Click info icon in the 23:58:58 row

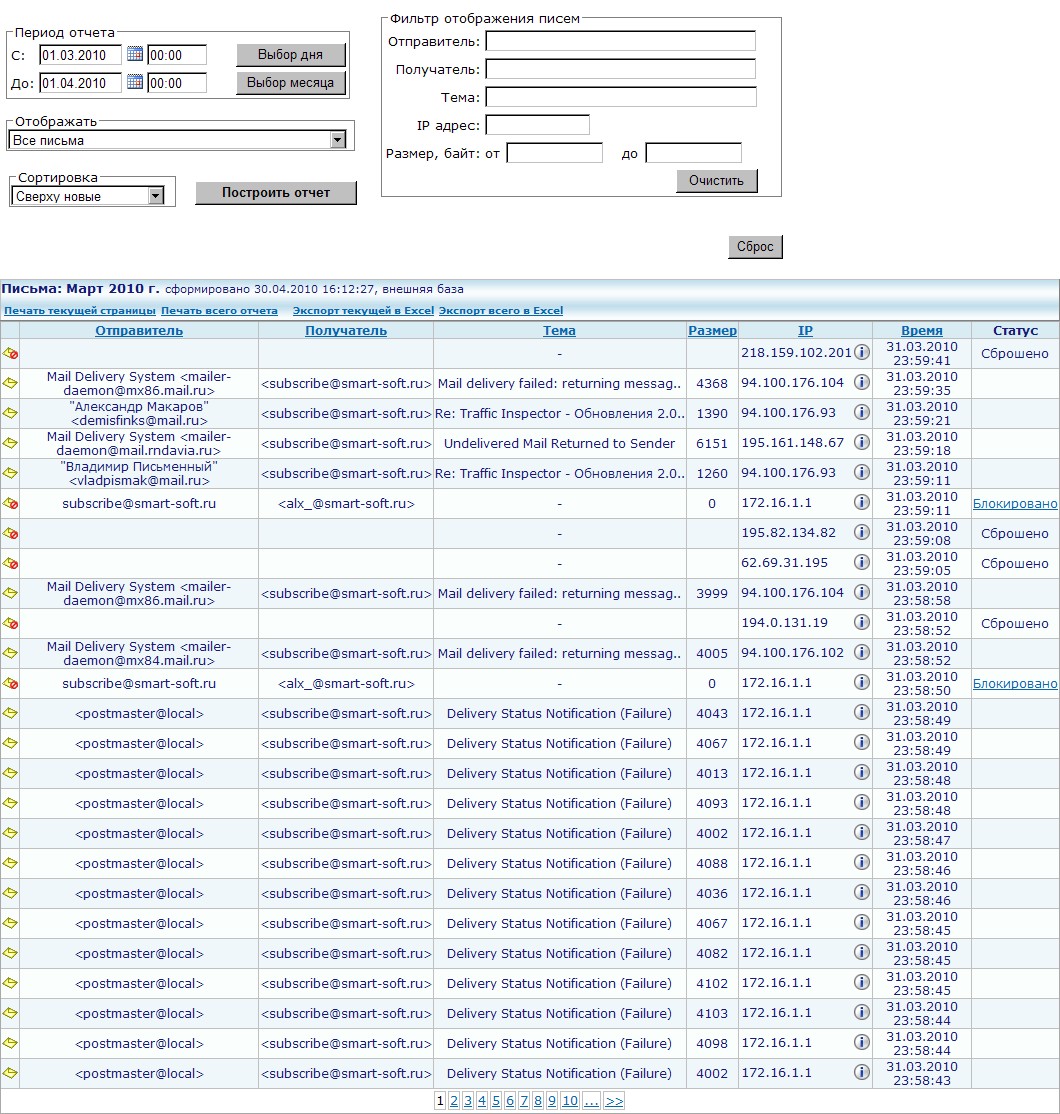tap(862, 592)
